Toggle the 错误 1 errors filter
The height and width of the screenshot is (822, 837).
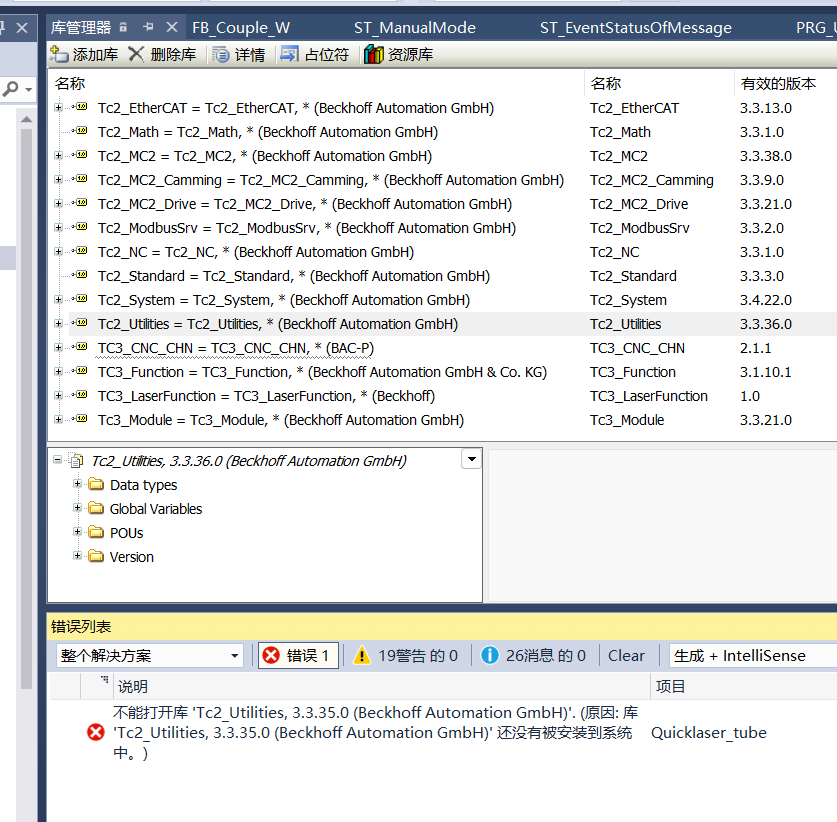click(x=298, y=655)
